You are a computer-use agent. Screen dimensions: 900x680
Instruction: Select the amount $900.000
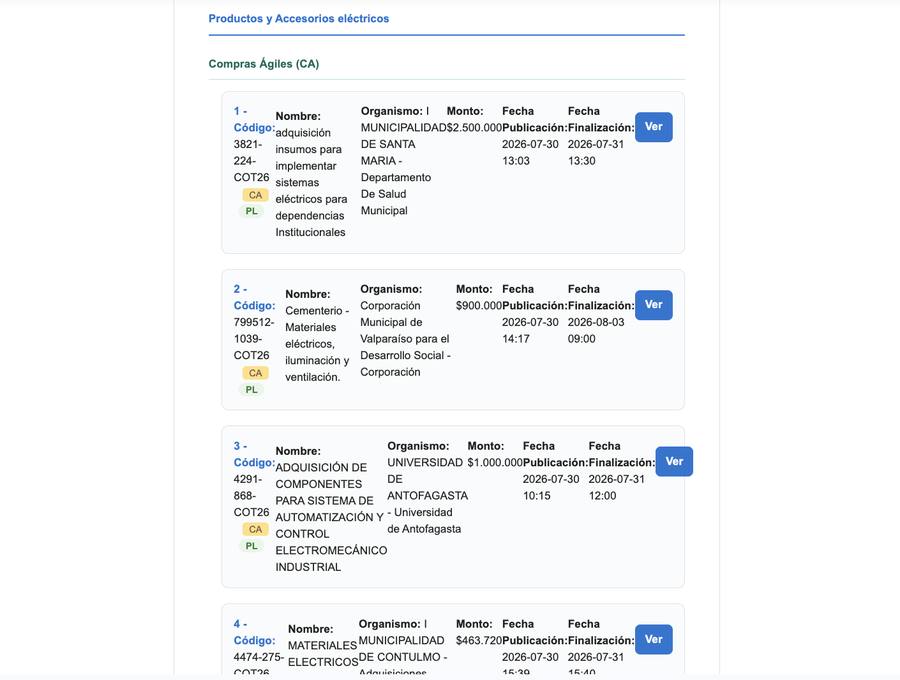point(479,305)
